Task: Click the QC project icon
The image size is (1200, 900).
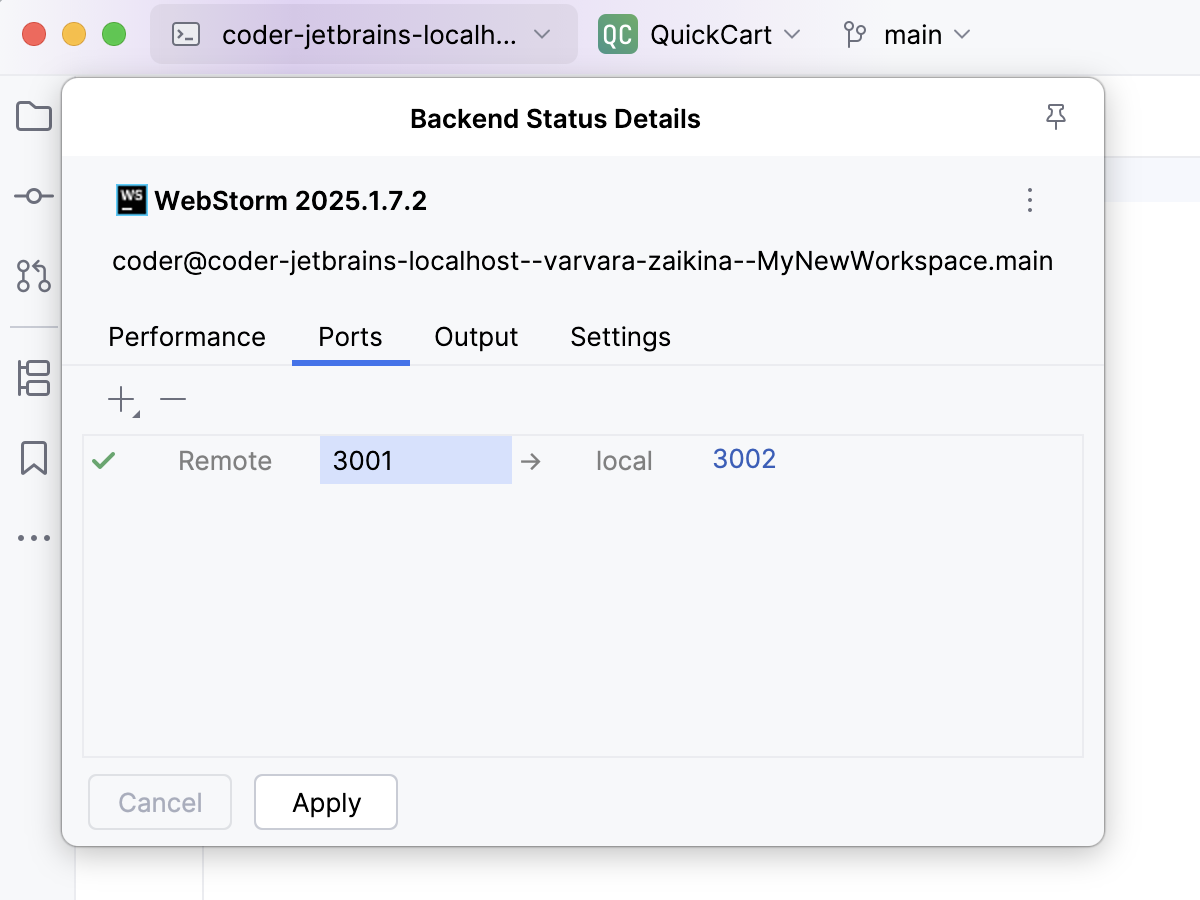Action: (x=618, y=35)
